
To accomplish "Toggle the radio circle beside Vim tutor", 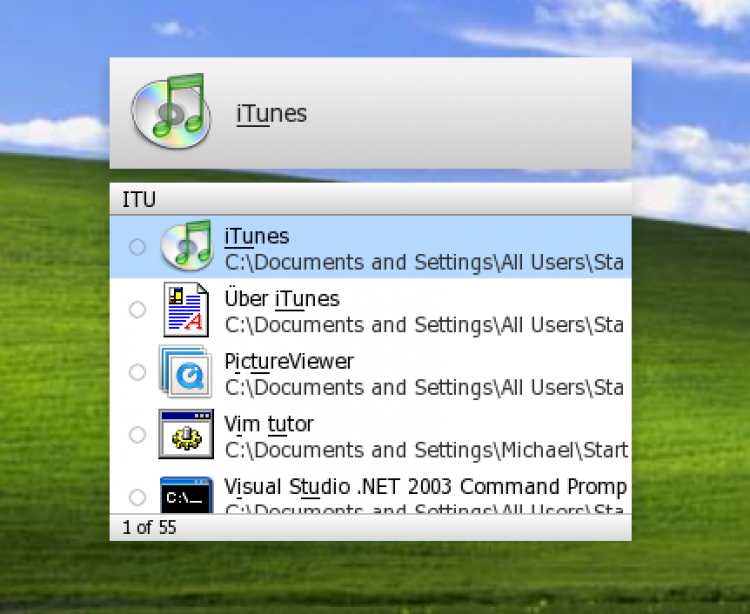I will 137,434.
